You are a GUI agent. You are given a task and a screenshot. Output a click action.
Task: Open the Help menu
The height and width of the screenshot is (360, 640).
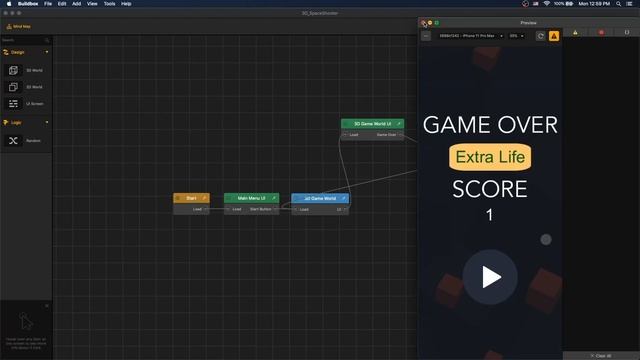pos(126,4)
